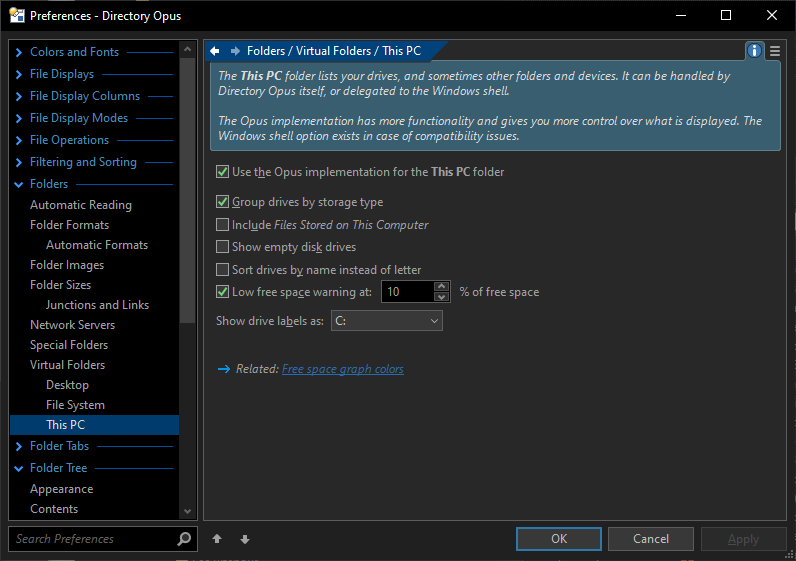Click the Search Preferences field
The width and height of the screenshot is (796, 561).
pyautogui.click(x=94, y=539)
